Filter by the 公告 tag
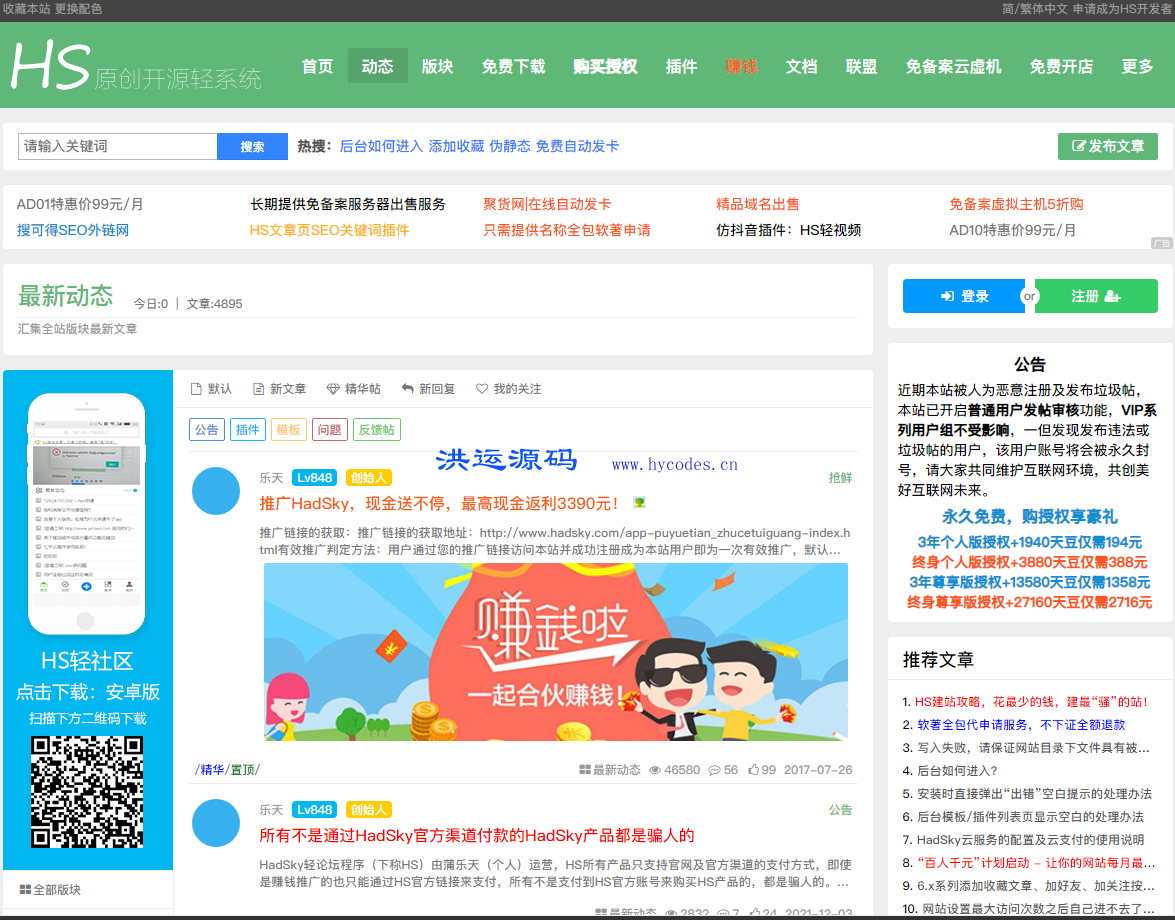 coord(207,429)
